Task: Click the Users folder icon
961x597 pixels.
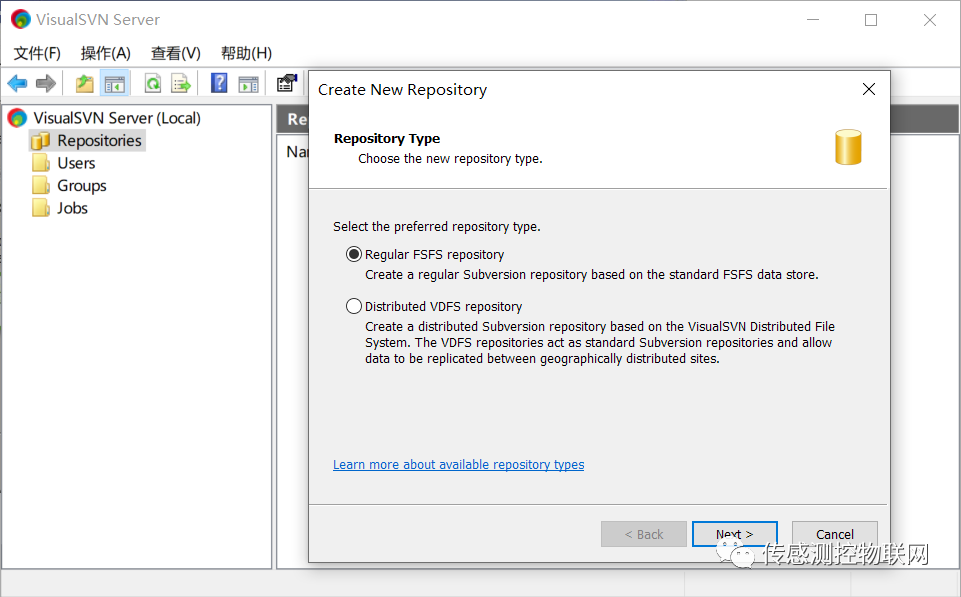Action: [40, 163]
